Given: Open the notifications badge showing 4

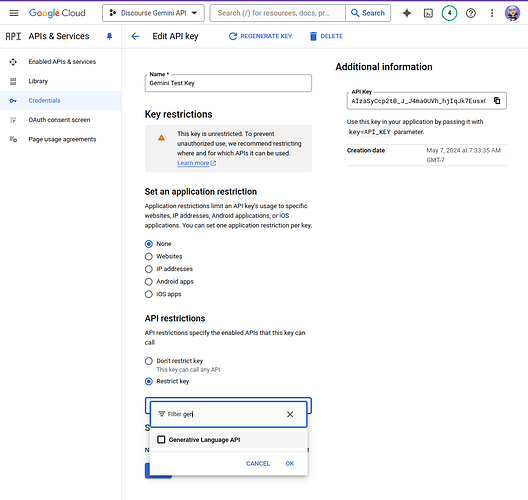Looking at the screenshot, I should point(449,13).
